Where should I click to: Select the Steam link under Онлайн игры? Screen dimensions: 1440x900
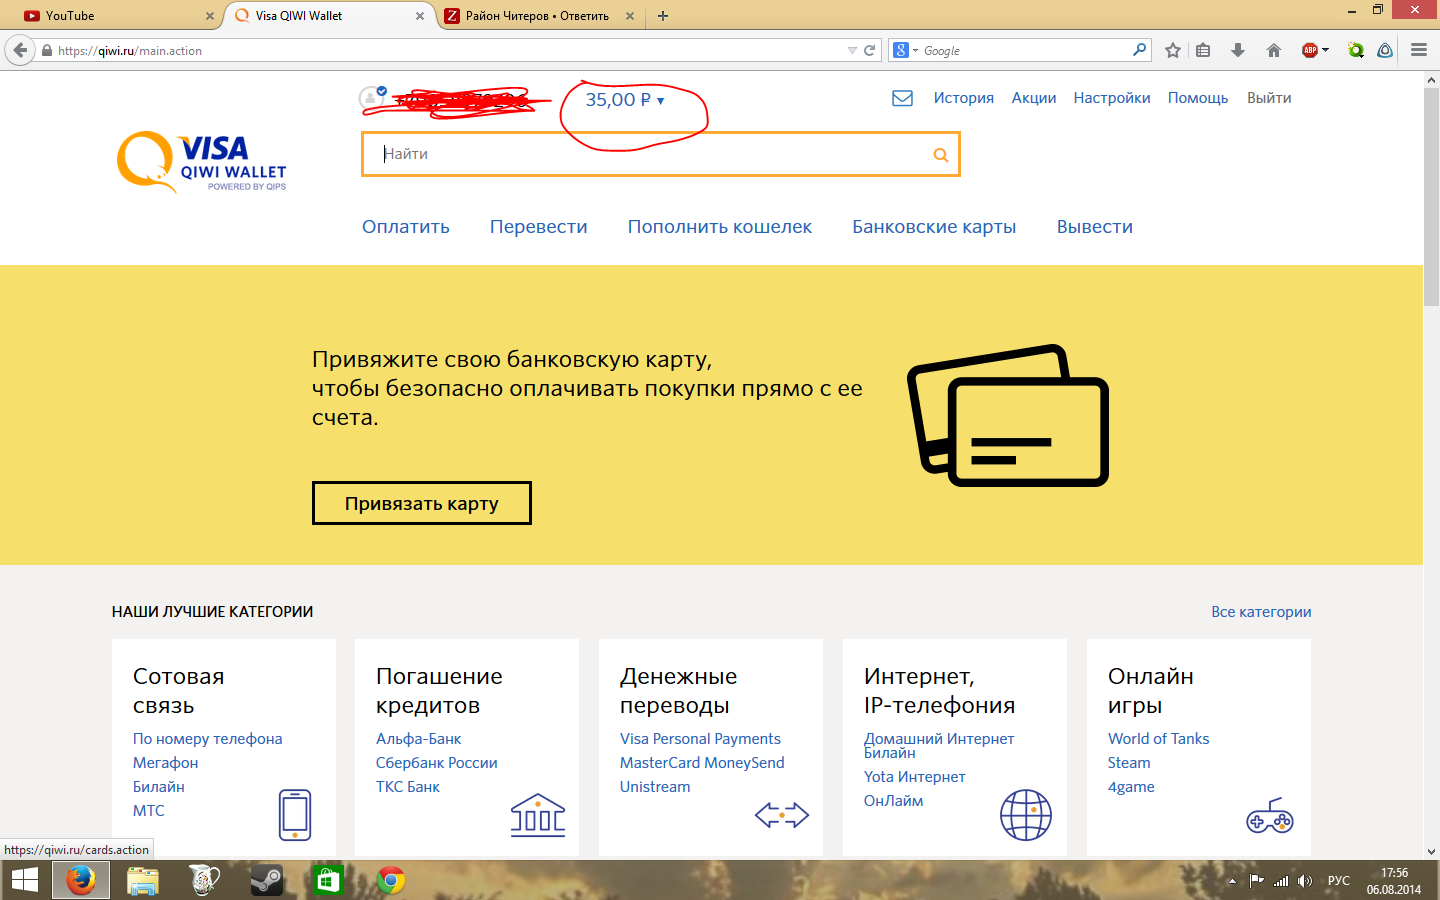(x=1129, y=763)
